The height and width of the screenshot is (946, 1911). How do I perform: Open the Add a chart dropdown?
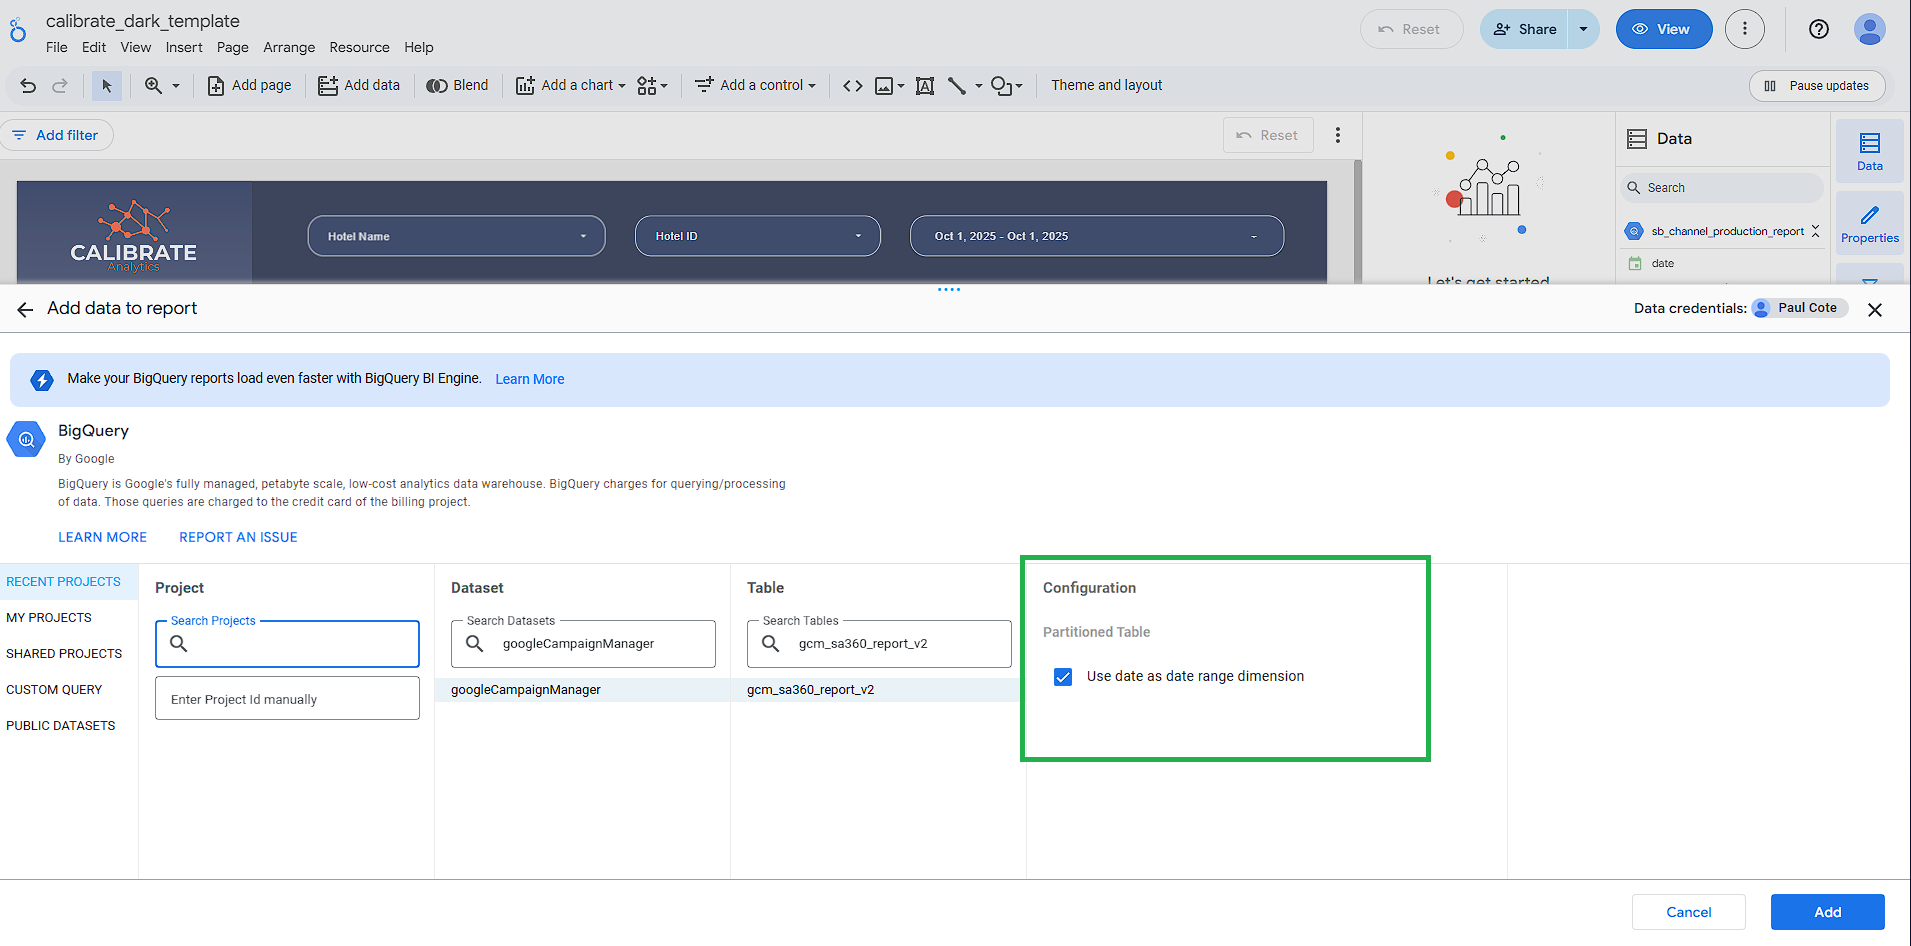(x=570, y=86)
